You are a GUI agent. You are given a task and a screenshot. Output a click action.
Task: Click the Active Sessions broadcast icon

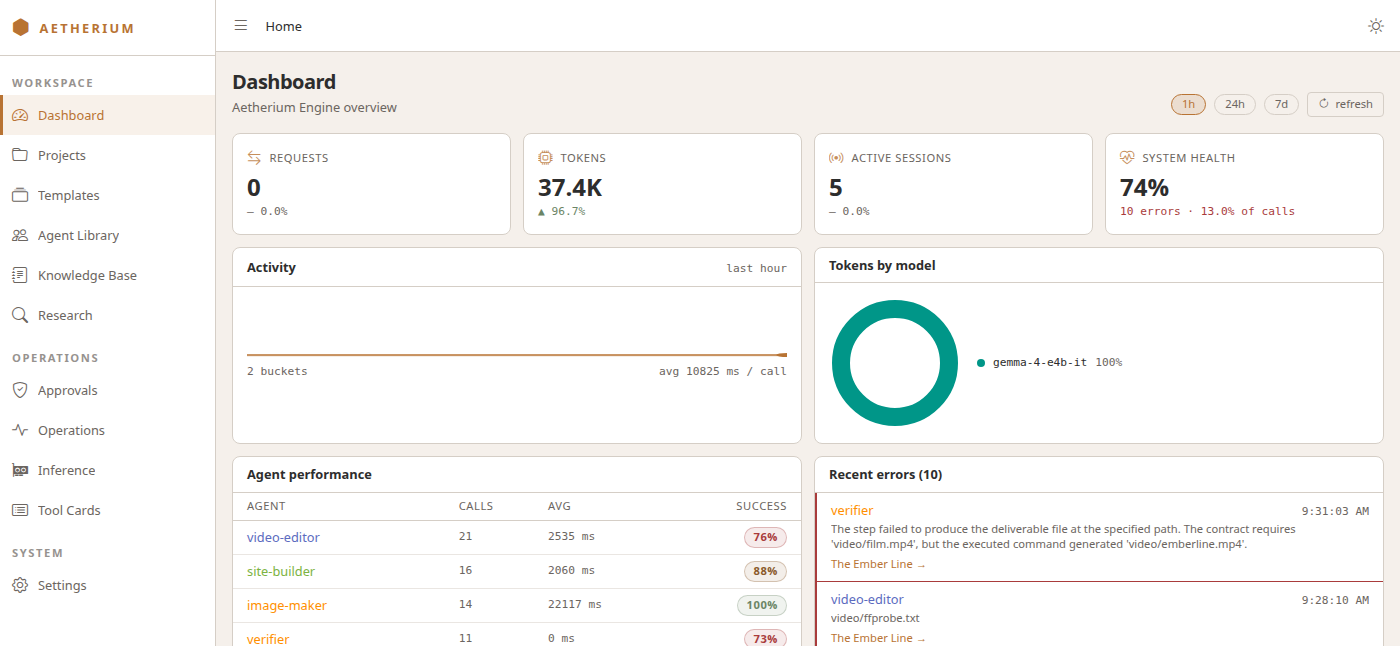836,158
